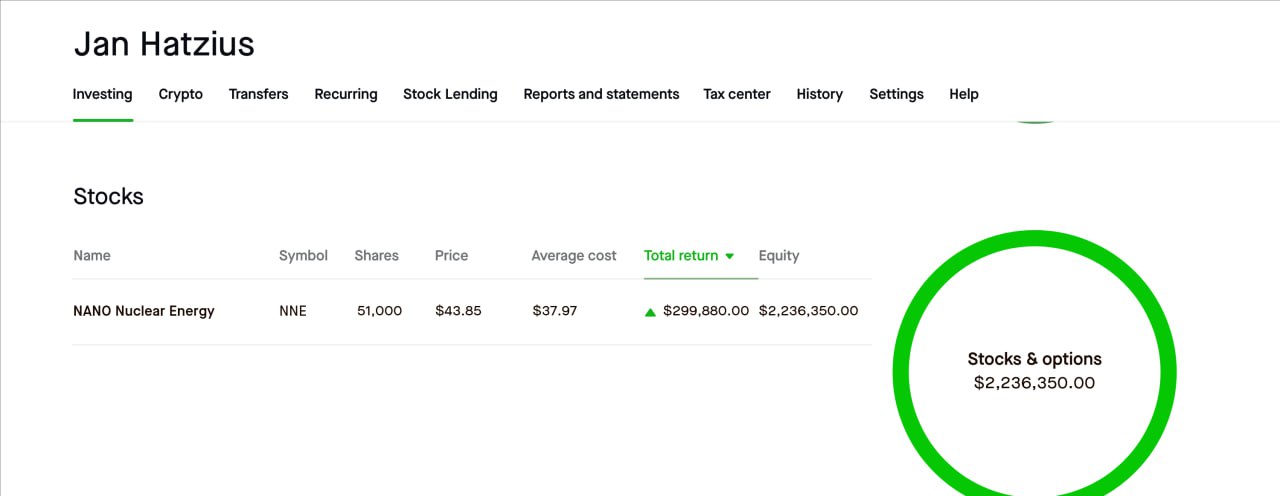This screenshot has width=1280, height=496.
Task: Click the Stocks & options chart label
Action: pyautogui.click(x=1034, y=359)
